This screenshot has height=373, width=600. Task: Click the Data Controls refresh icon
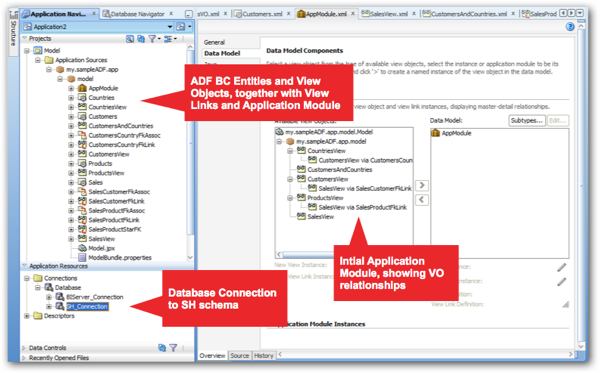click(x=162, y=347)
